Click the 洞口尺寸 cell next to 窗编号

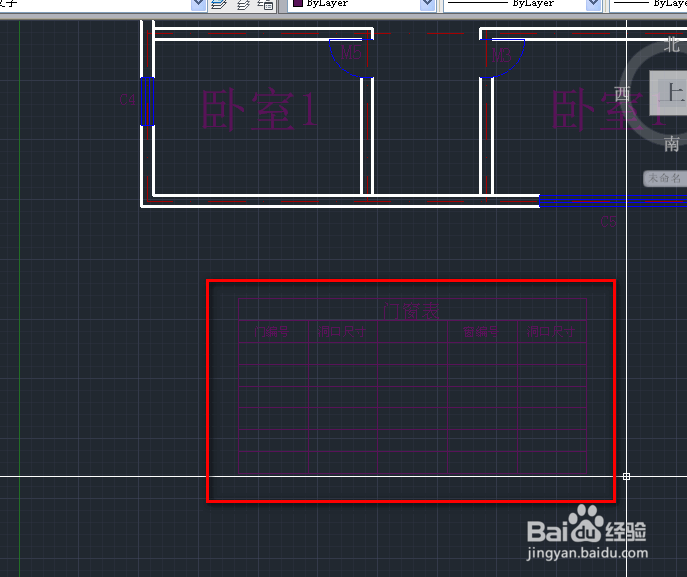coord(551,332)
